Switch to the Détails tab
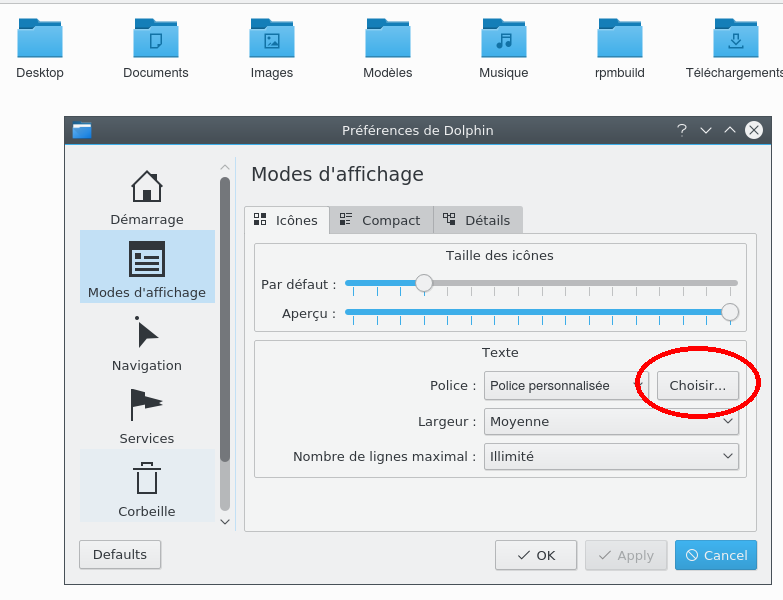783x600 pixels. (478, 220)
